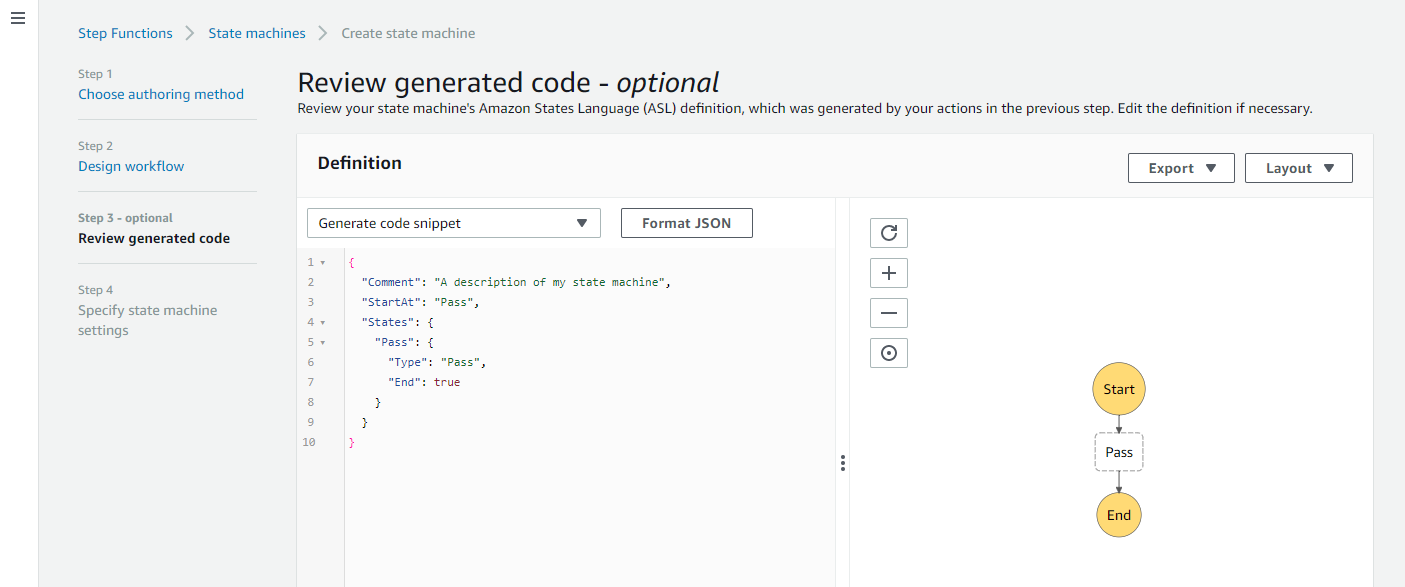Click the "Type": "Pass" code line
Image resolution: width=1405 pixels, height=587 pixels.
[x=437, y=362]
